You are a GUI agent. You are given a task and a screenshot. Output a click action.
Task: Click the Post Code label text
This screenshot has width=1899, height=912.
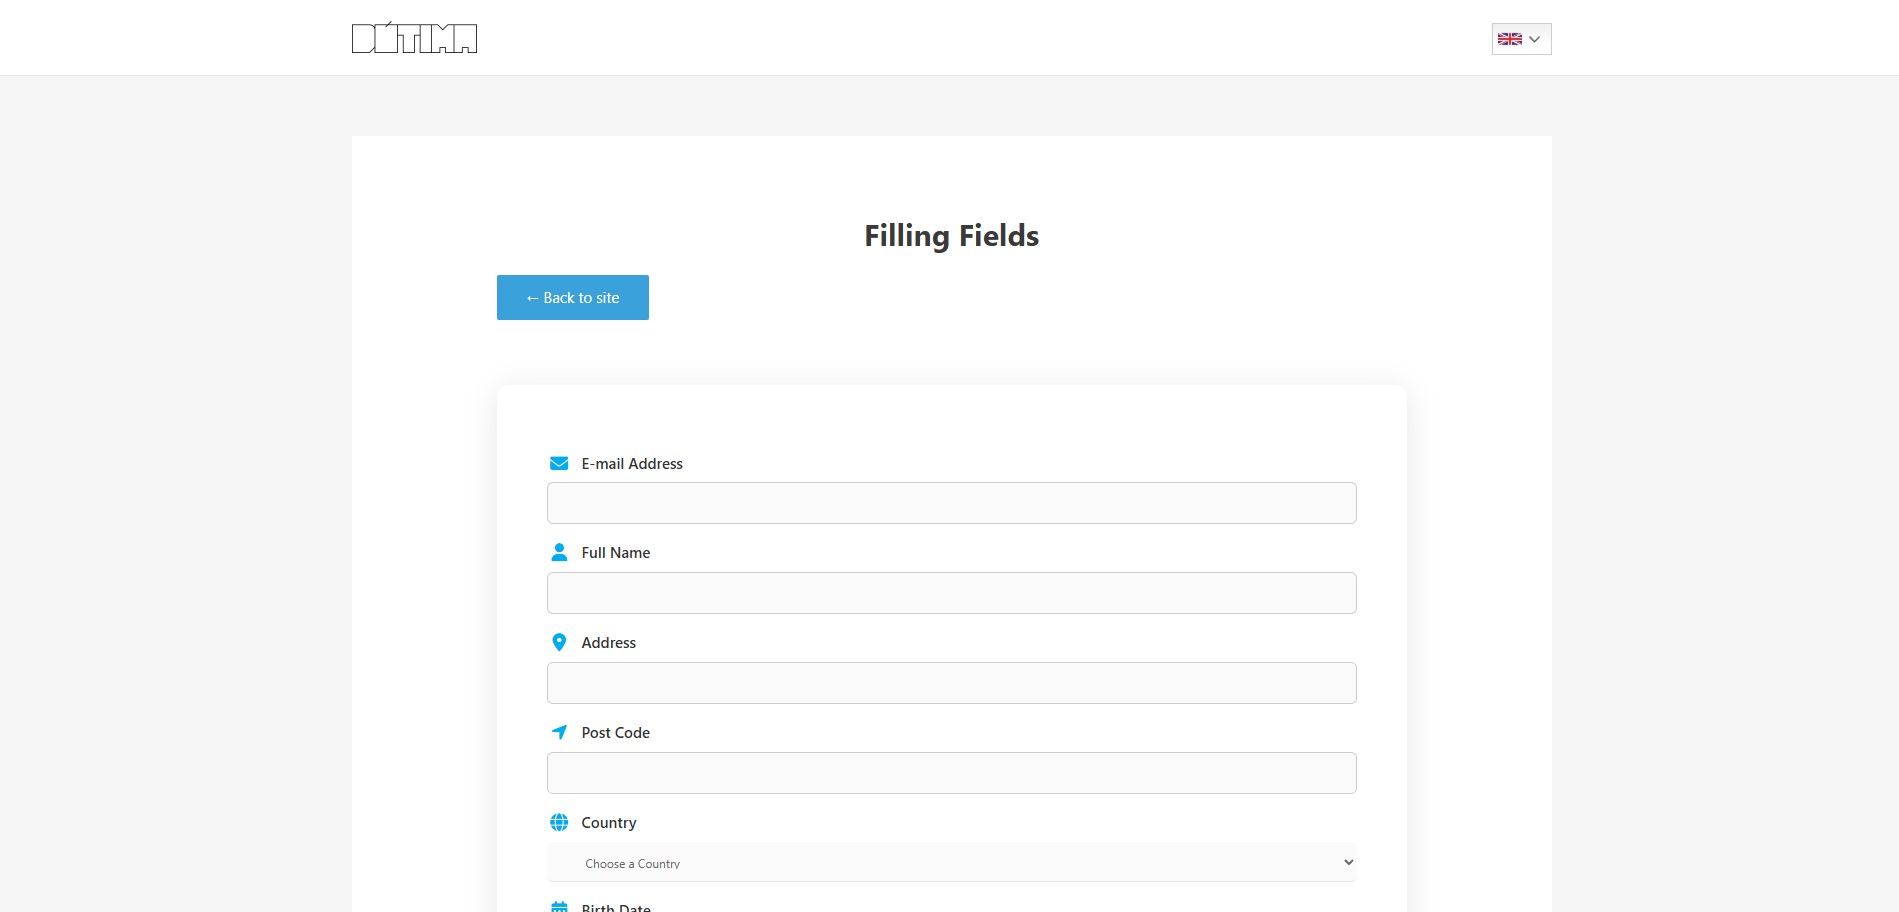pos(615,733)
